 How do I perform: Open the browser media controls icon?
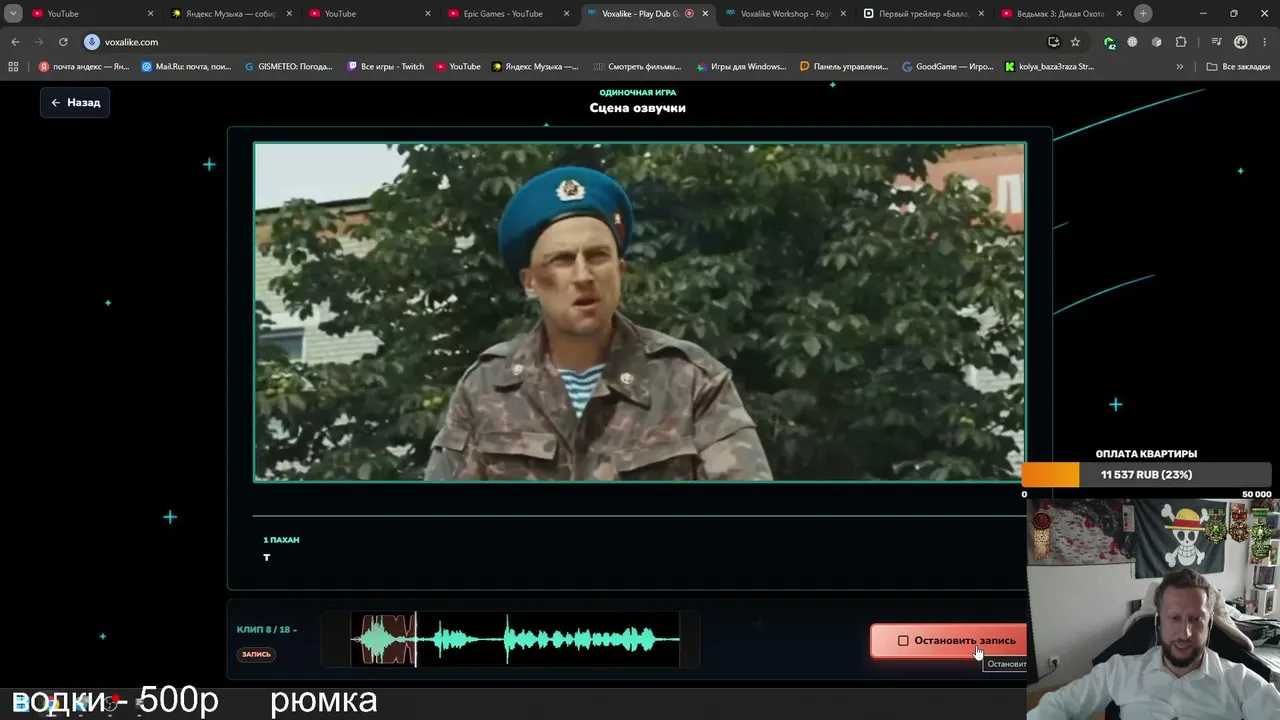pos(1216,42)
